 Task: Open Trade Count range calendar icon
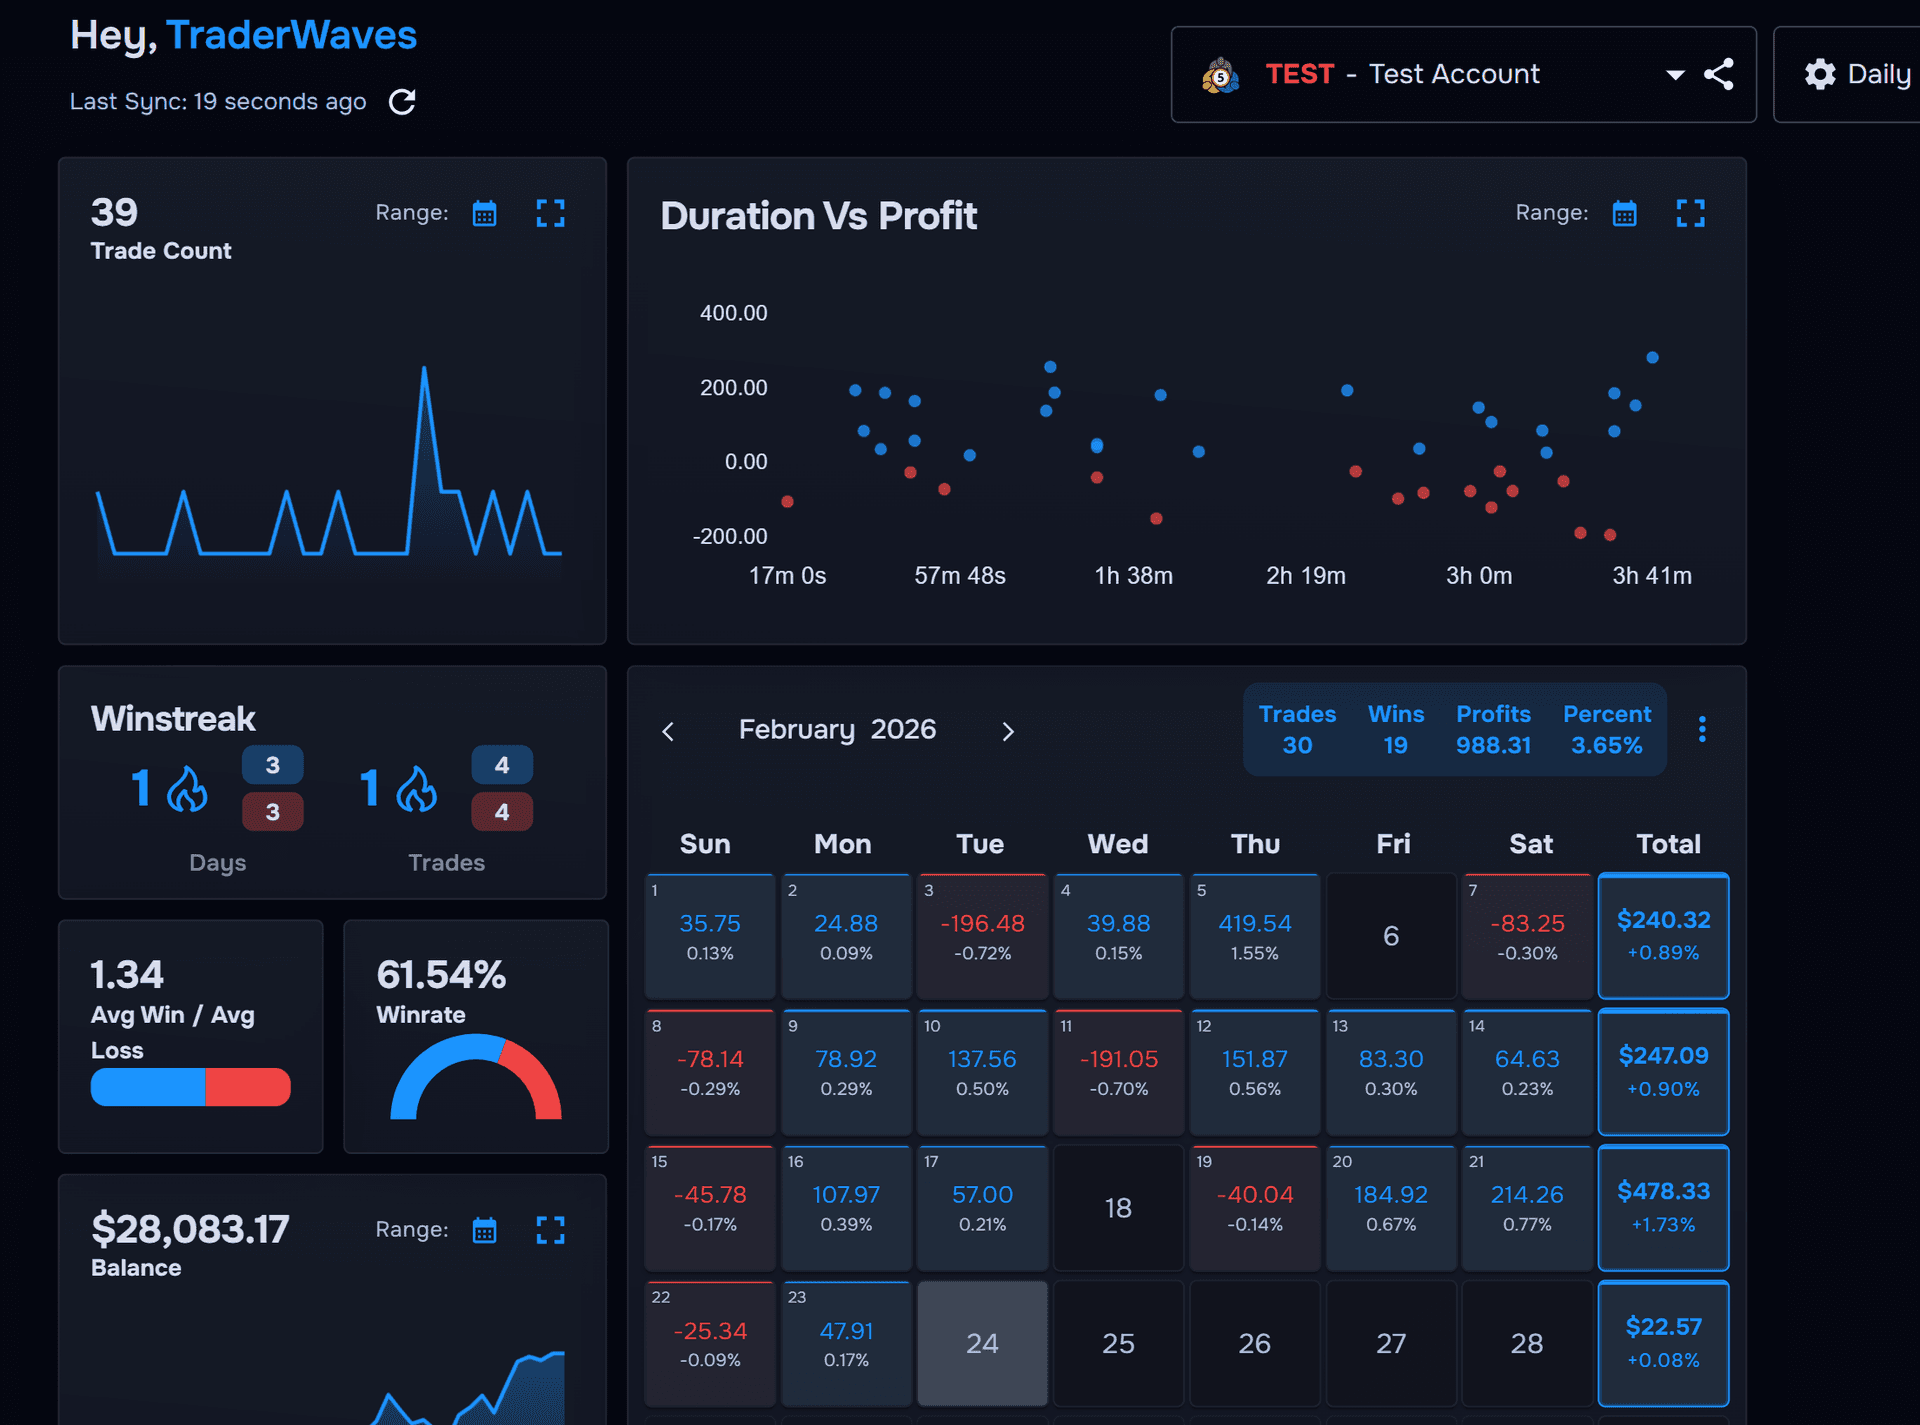484,213
